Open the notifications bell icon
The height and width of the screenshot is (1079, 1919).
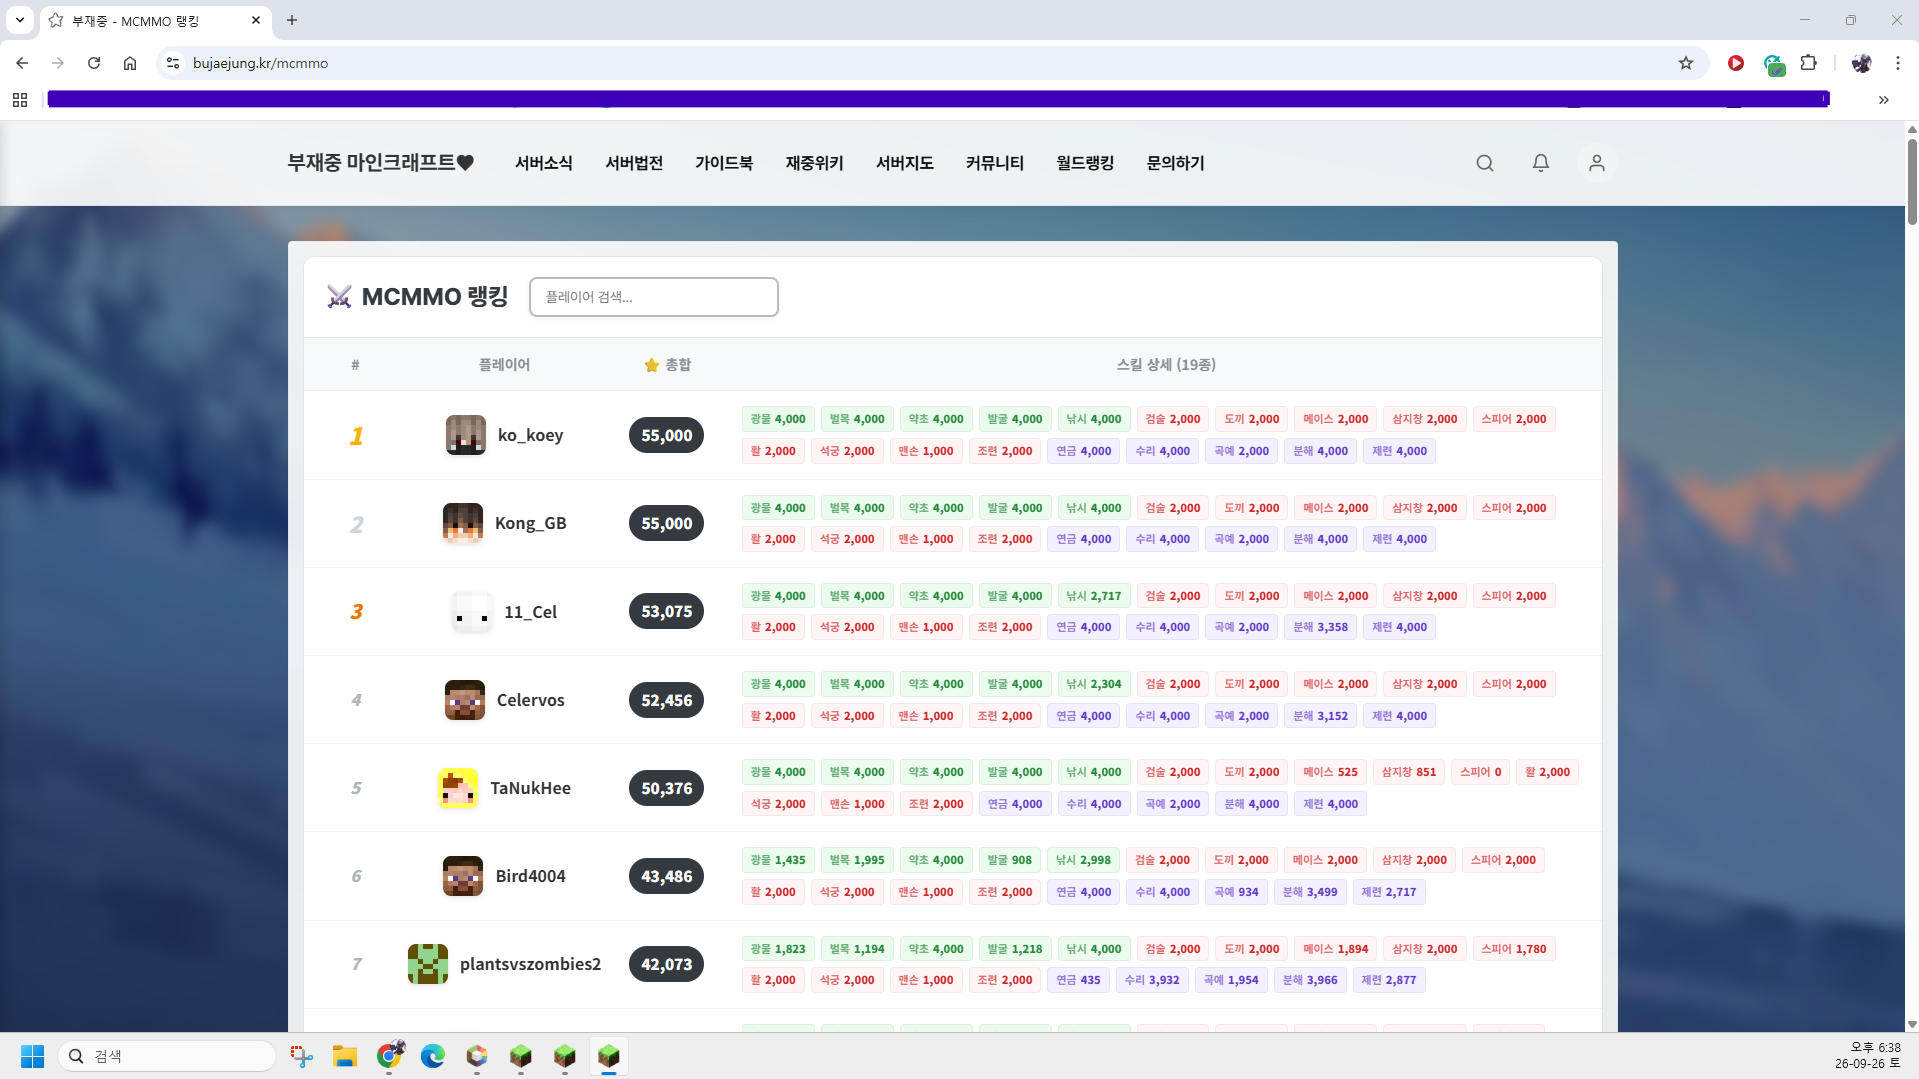coord(1541,163)
